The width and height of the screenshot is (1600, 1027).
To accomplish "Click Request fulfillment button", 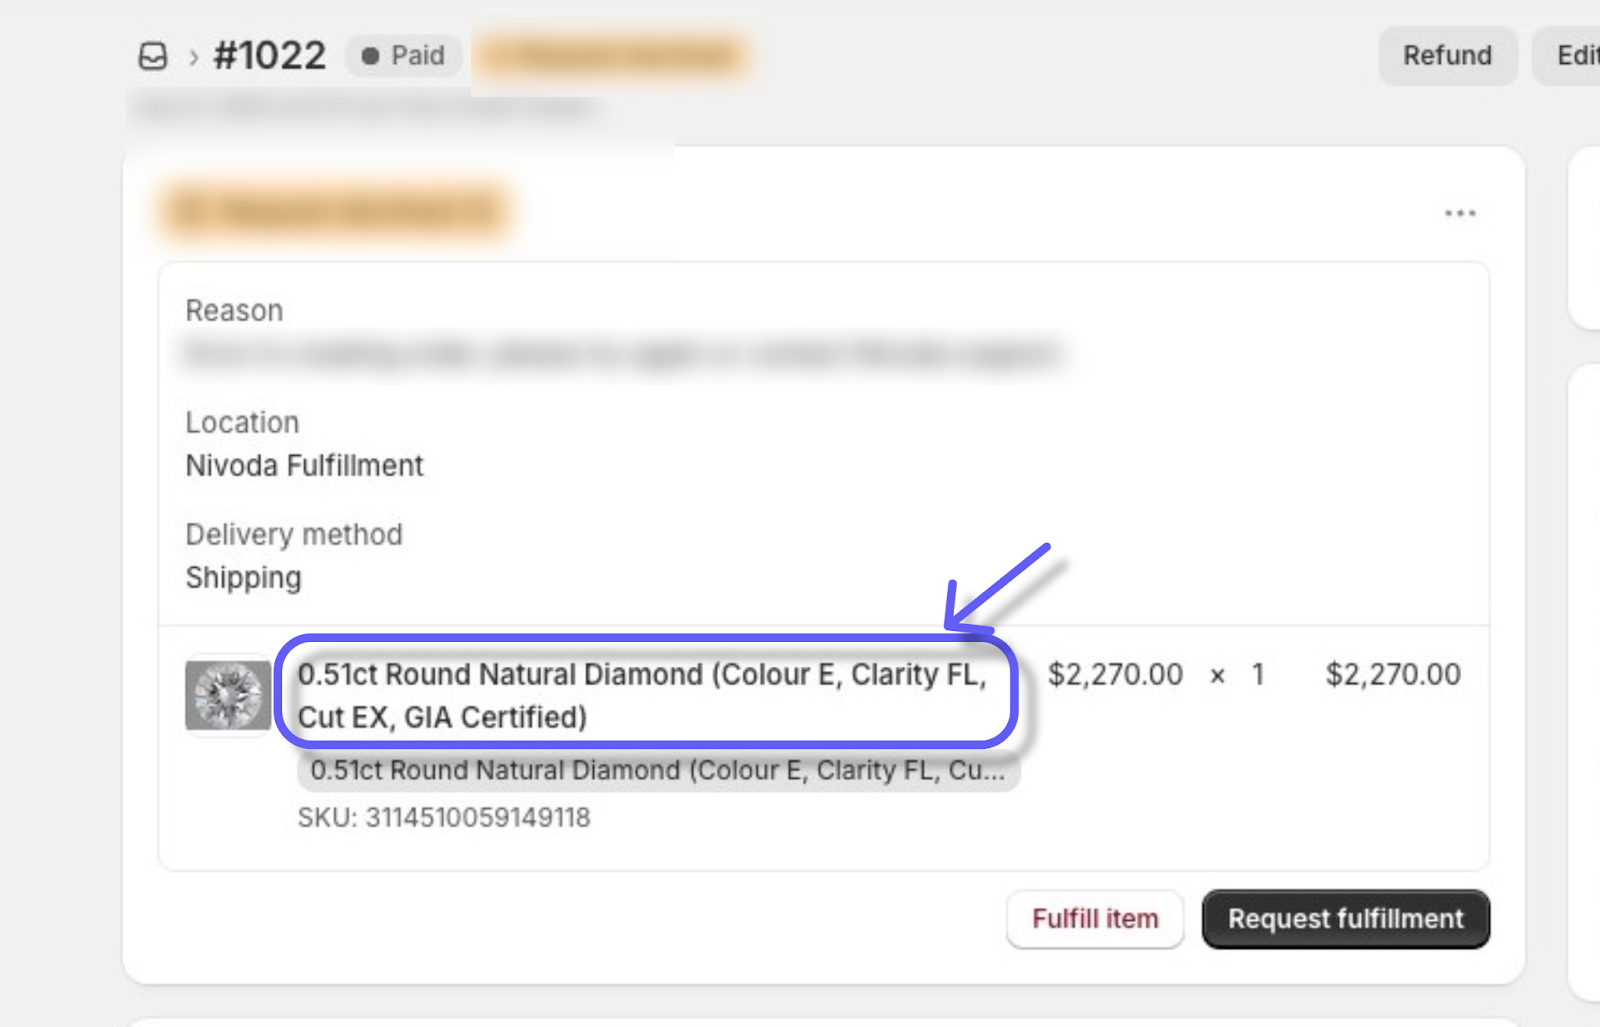I will pyautogui.click(x=1345, y=918).
